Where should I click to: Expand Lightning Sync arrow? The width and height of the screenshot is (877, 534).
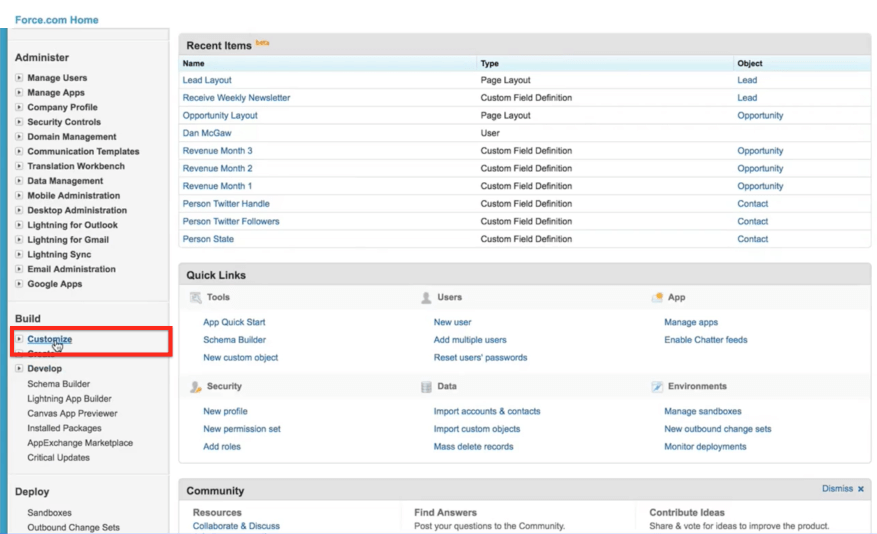19,254
